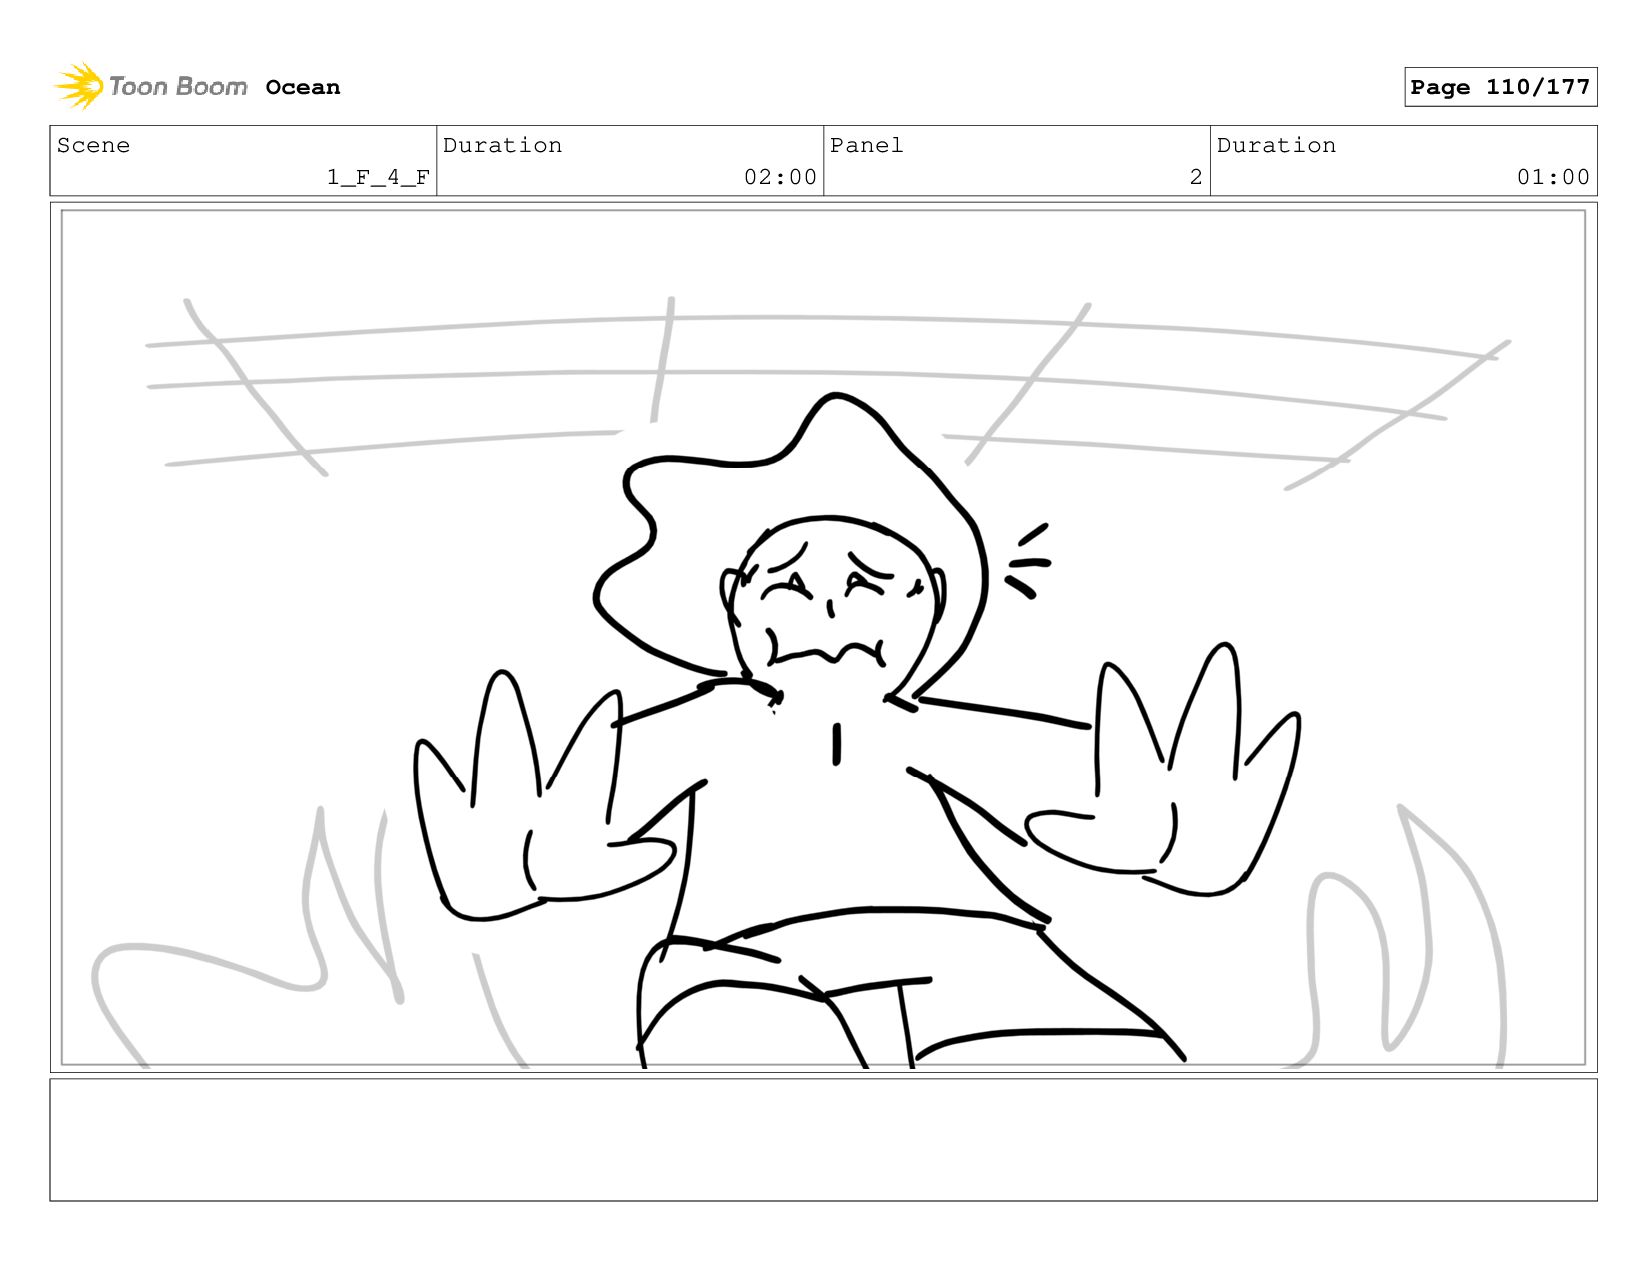This screenshot has height=1276, width=1648.
Task: Select the scene duration value '02:00'
Action: (780, 177)
